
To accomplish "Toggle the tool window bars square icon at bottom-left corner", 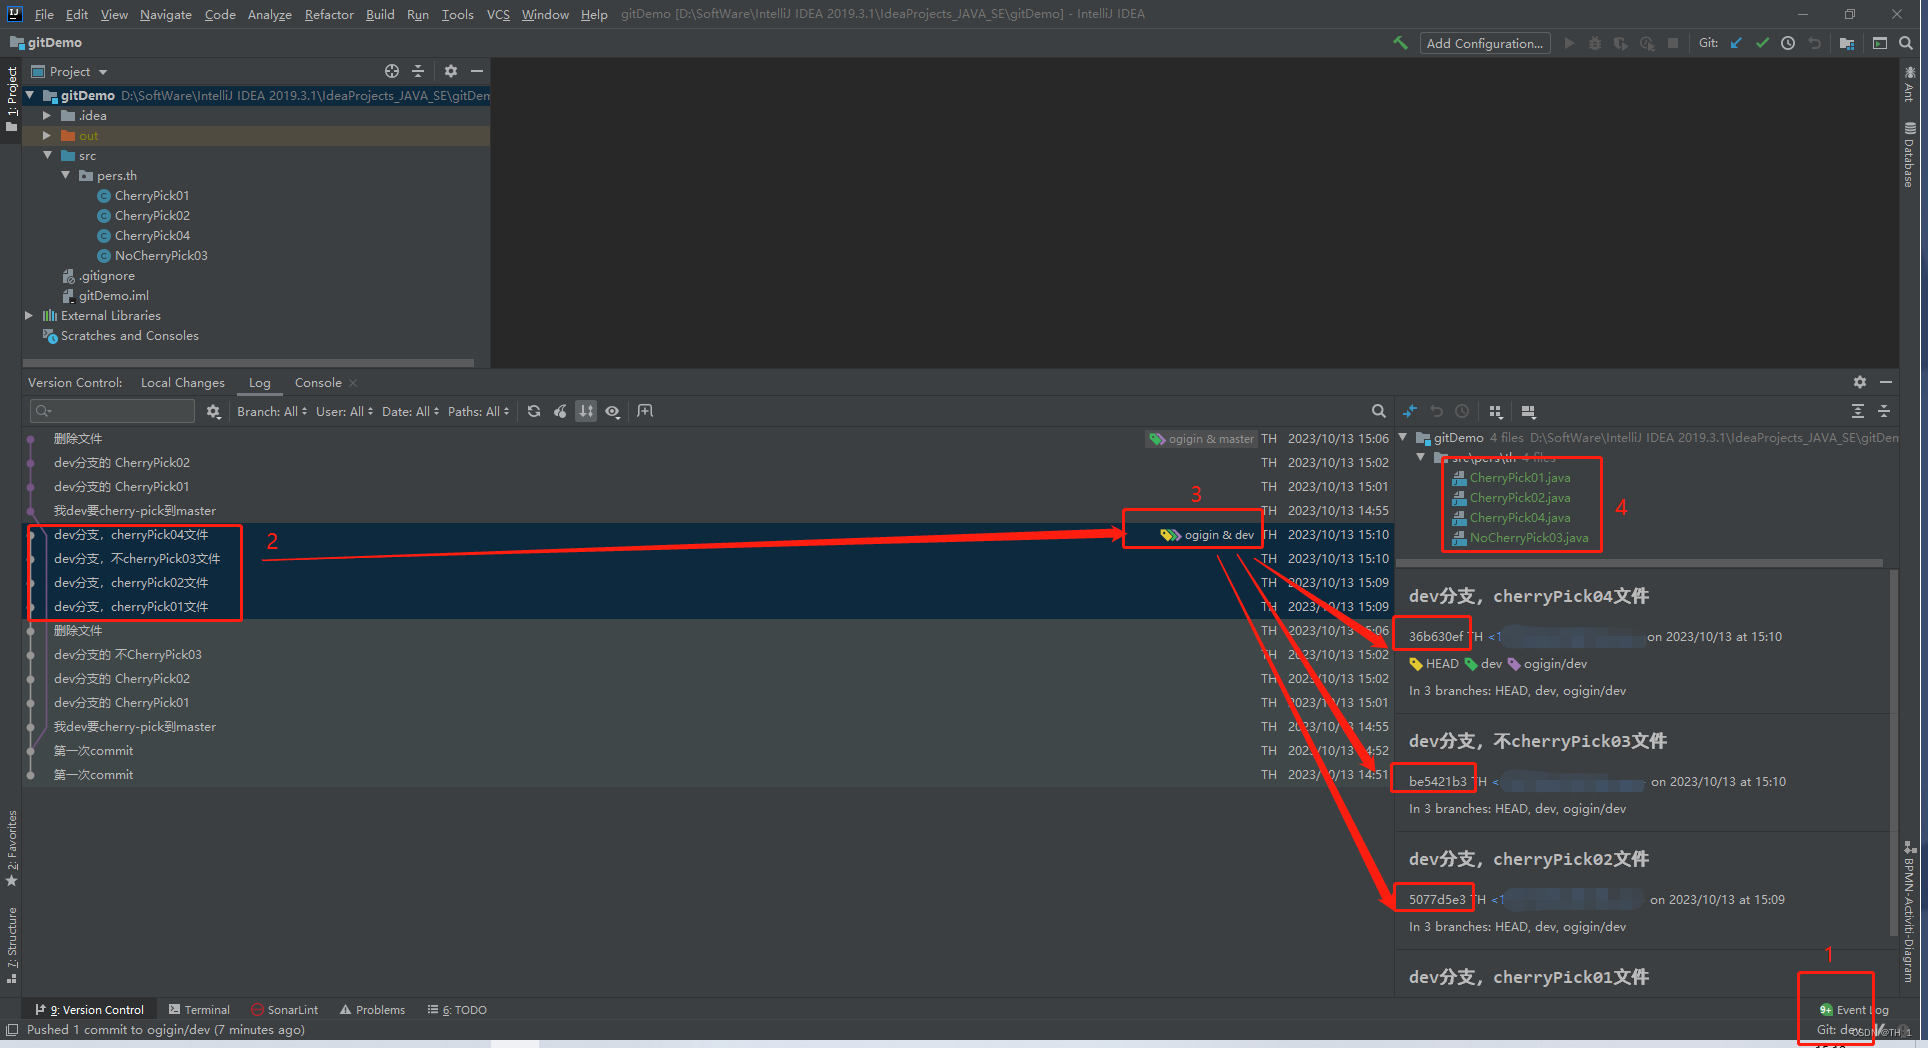I will pyautogui.click(x=12, y=1030).
